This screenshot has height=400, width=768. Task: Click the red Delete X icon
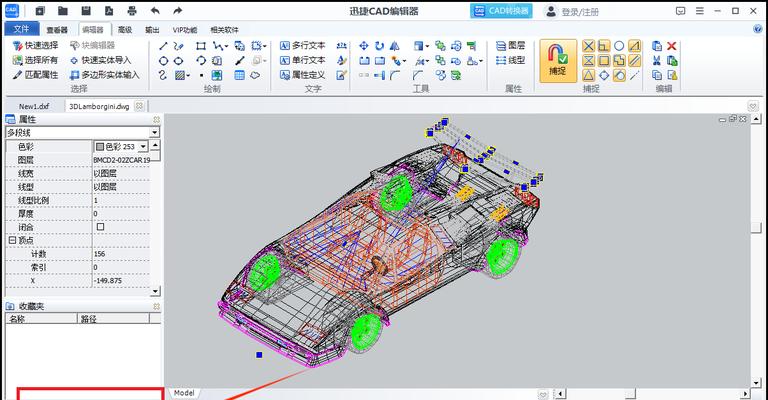coord(672,46)
